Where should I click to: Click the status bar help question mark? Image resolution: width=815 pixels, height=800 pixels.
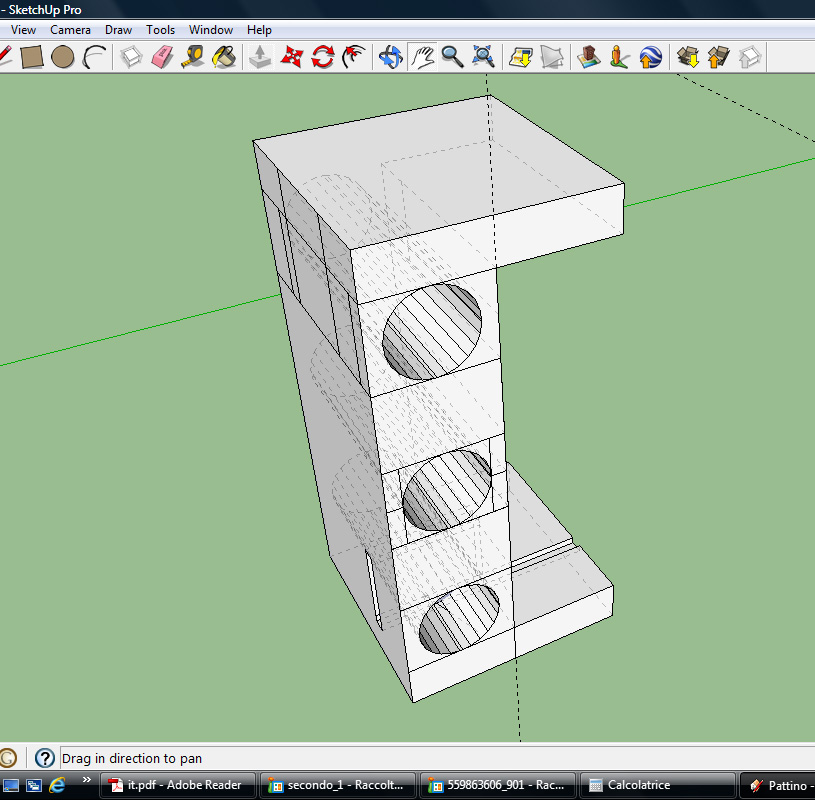point(45,759)
